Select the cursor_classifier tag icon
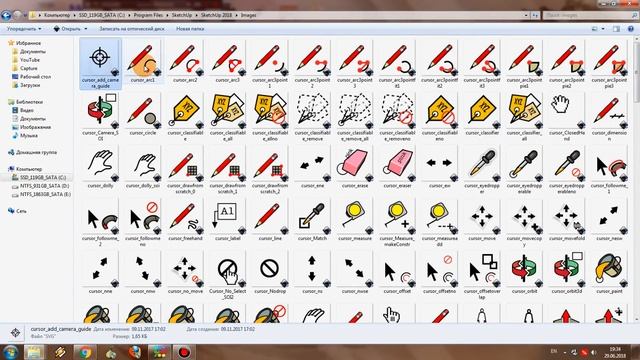The image size is (640, 360). [x=482, y=111]
